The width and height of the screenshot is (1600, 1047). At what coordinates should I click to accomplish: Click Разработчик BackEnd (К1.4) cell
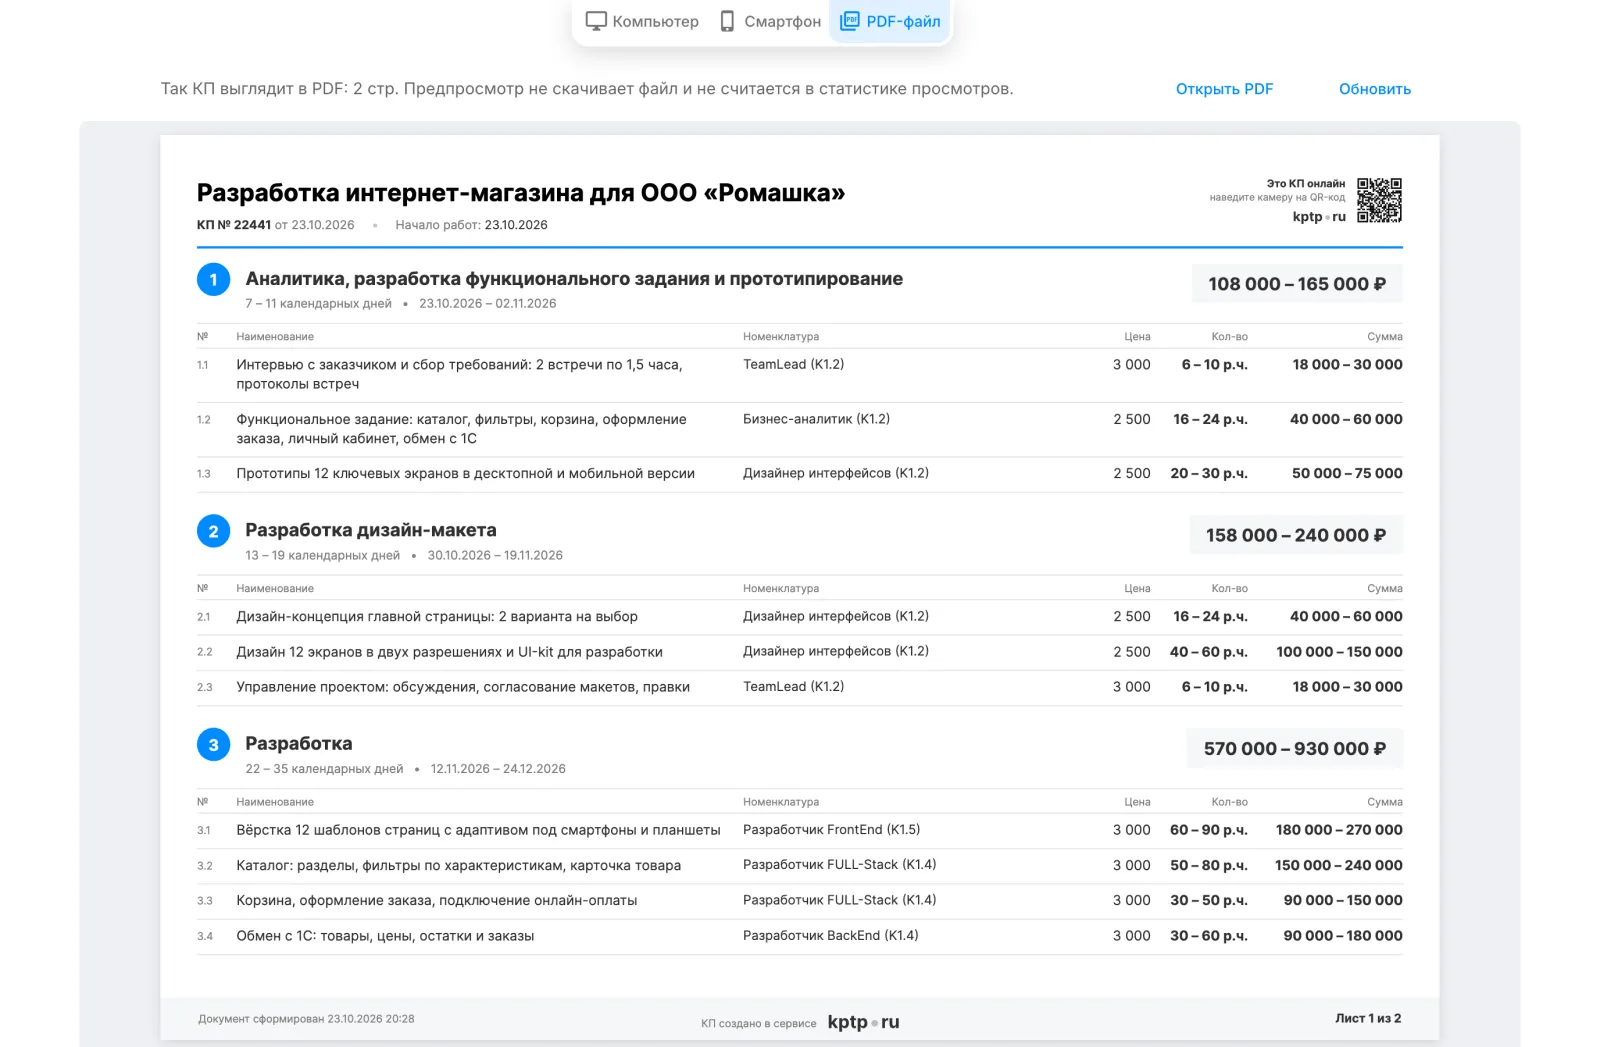830,936
